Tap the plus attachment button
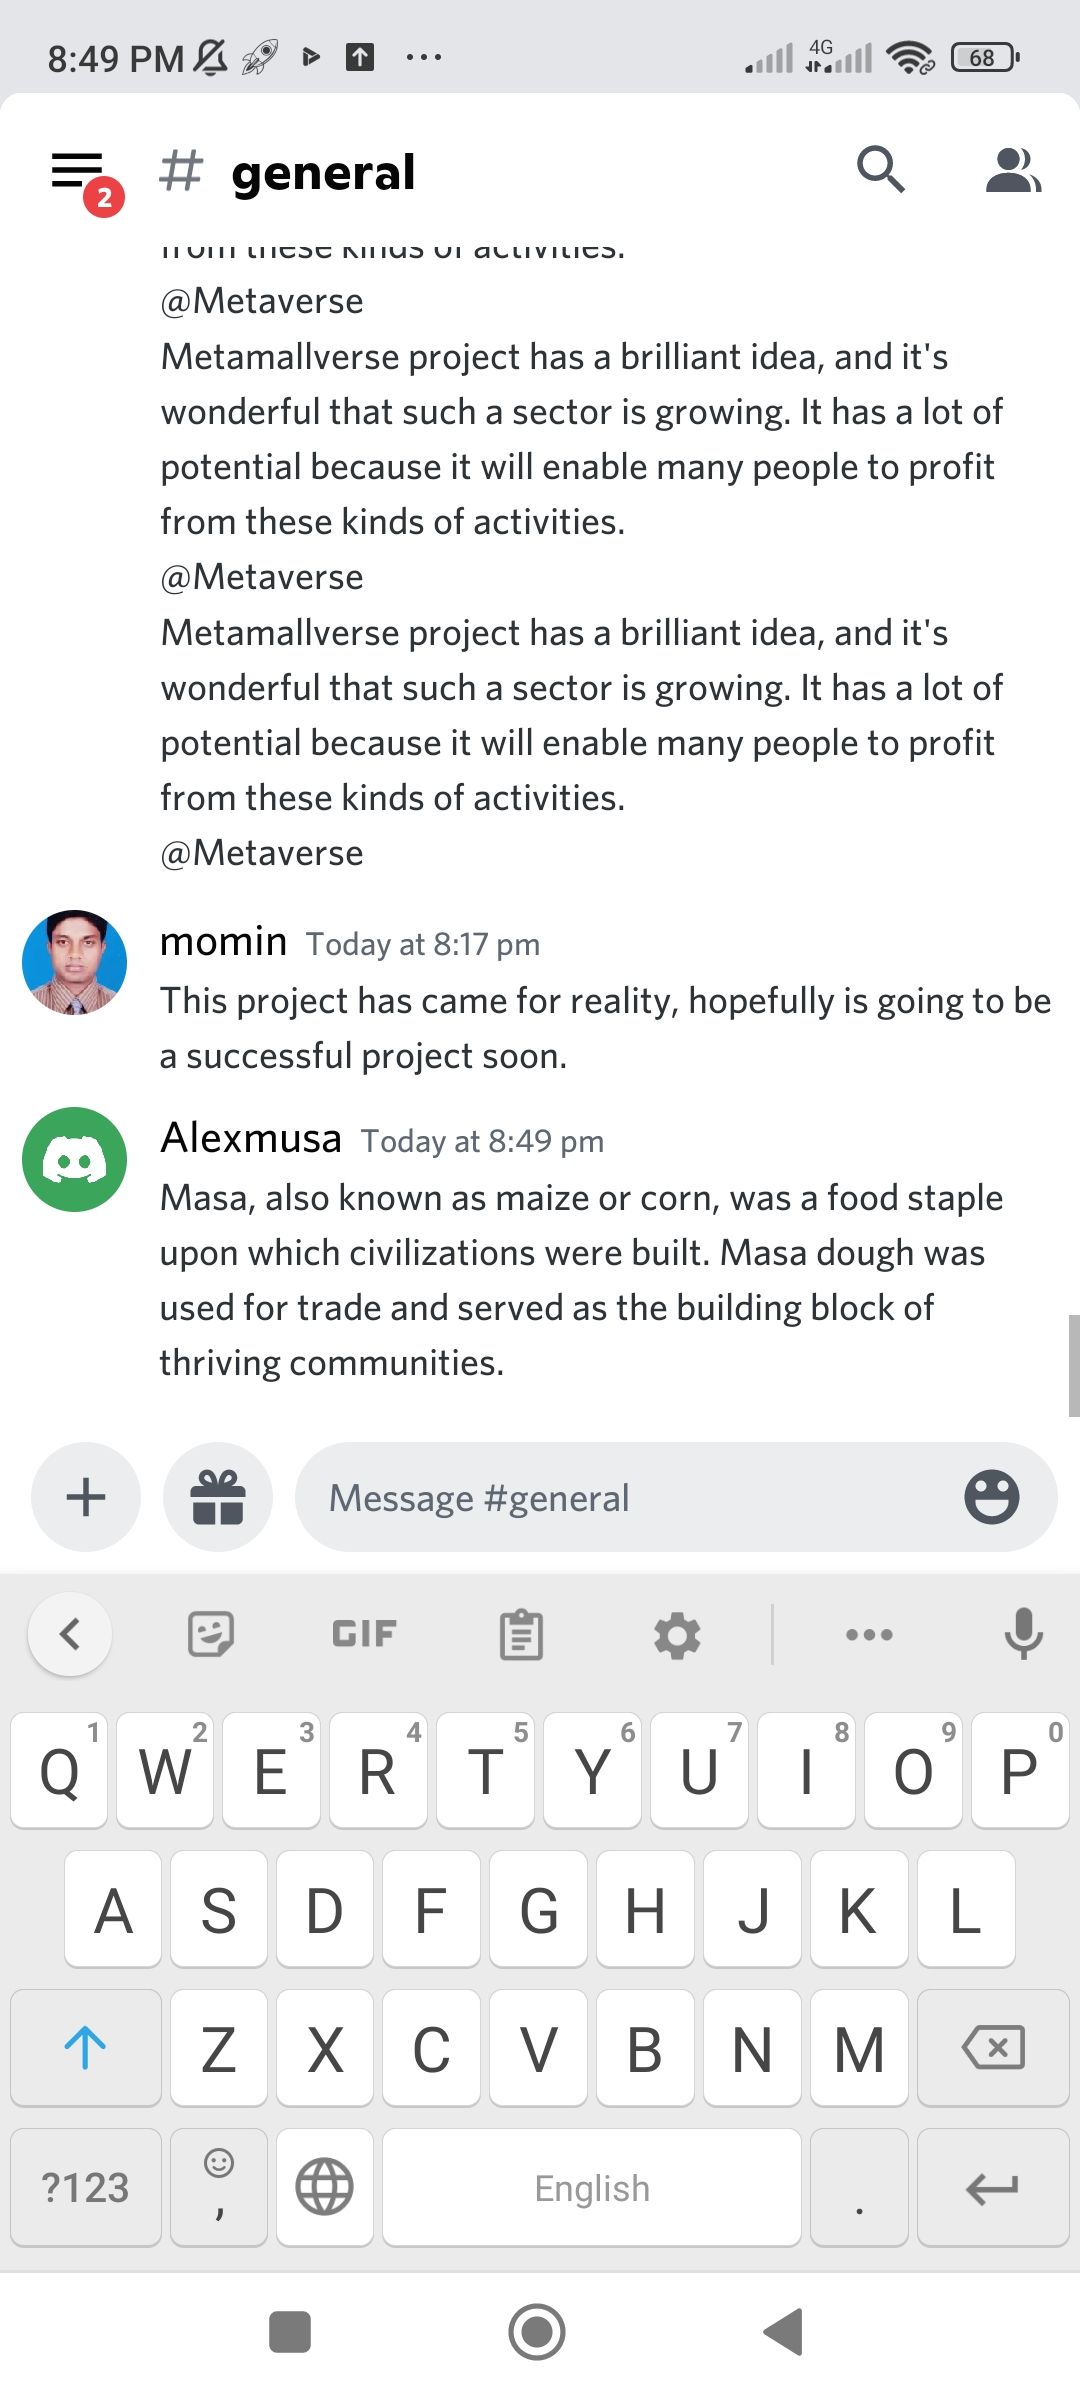The image size is (1080, 2400). [86, 1497]
